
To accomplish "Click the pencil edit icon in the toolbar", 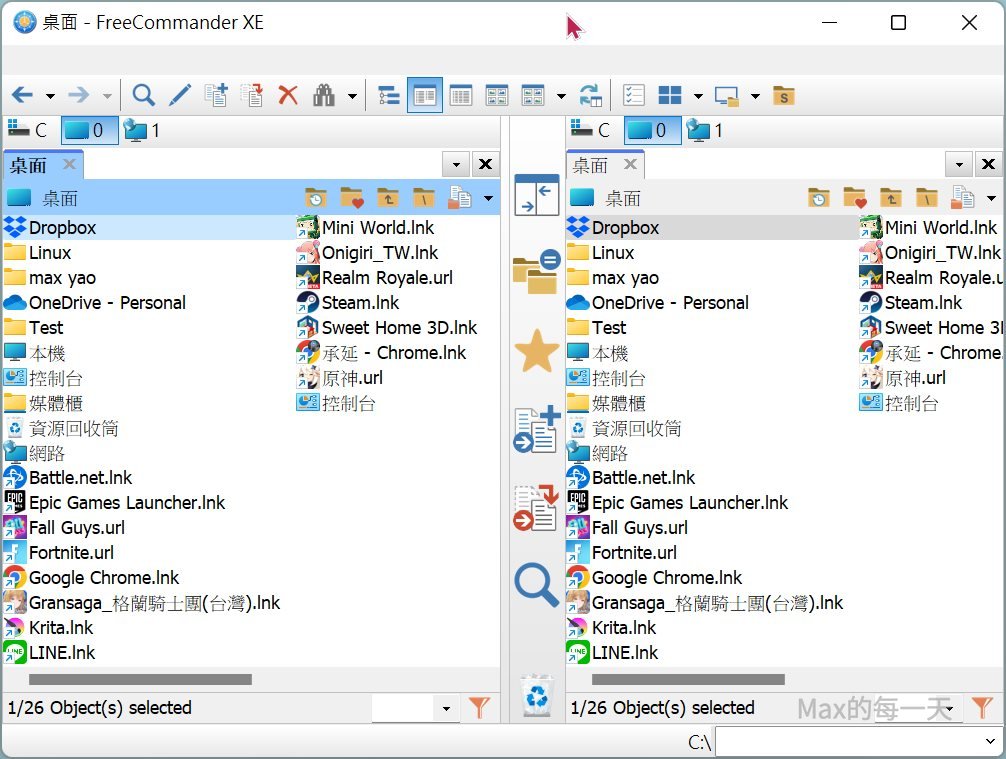I will (180, 95).
